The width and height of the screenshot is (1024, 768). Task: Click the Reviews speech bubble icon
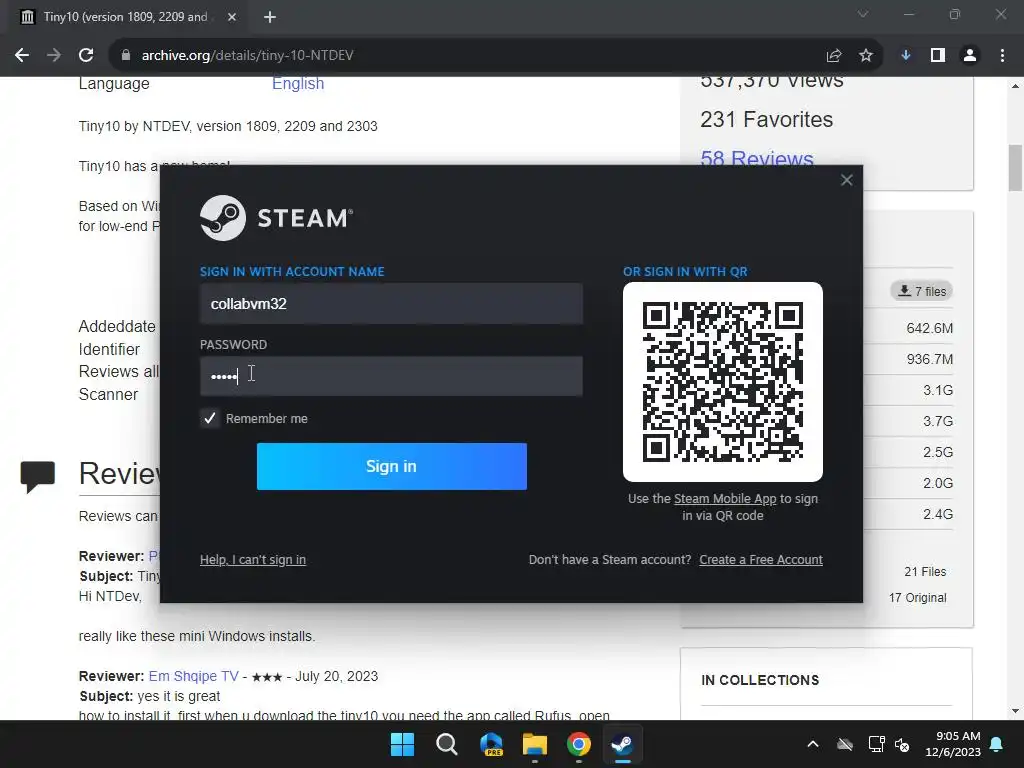click(38, 476)
